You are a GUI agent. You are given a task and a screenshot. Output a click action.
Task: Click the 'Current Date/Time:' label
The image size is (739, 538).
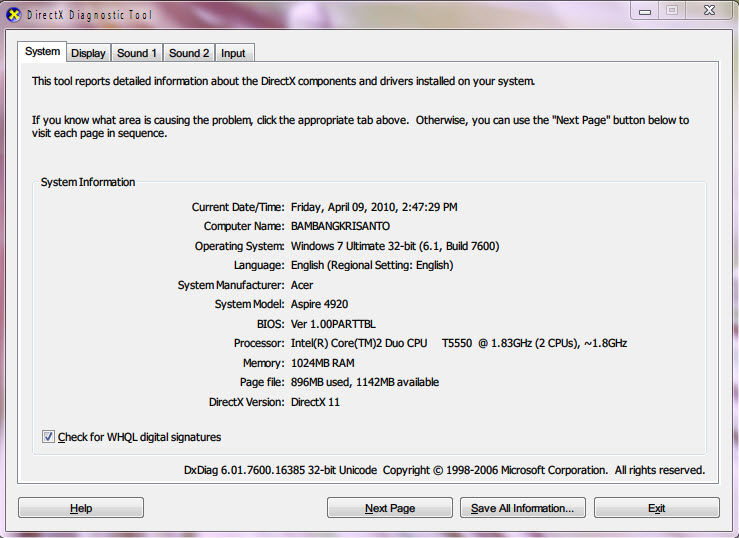(x=238, y=207)
